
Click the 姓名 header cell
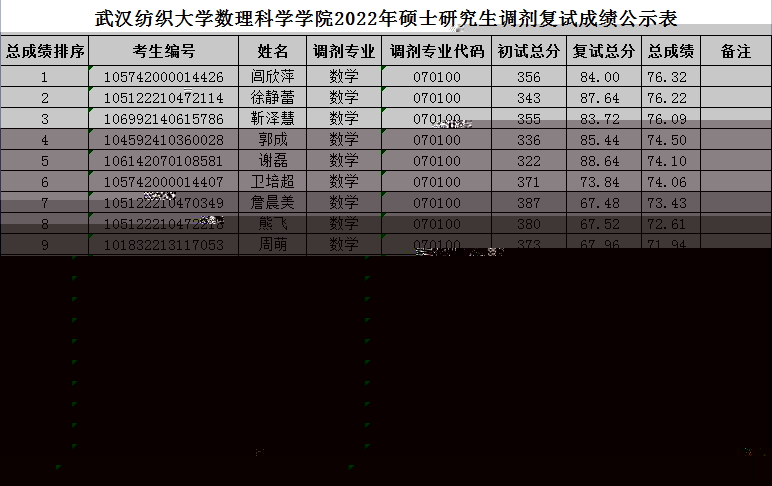pyautogui.click(x=272, y=51)
